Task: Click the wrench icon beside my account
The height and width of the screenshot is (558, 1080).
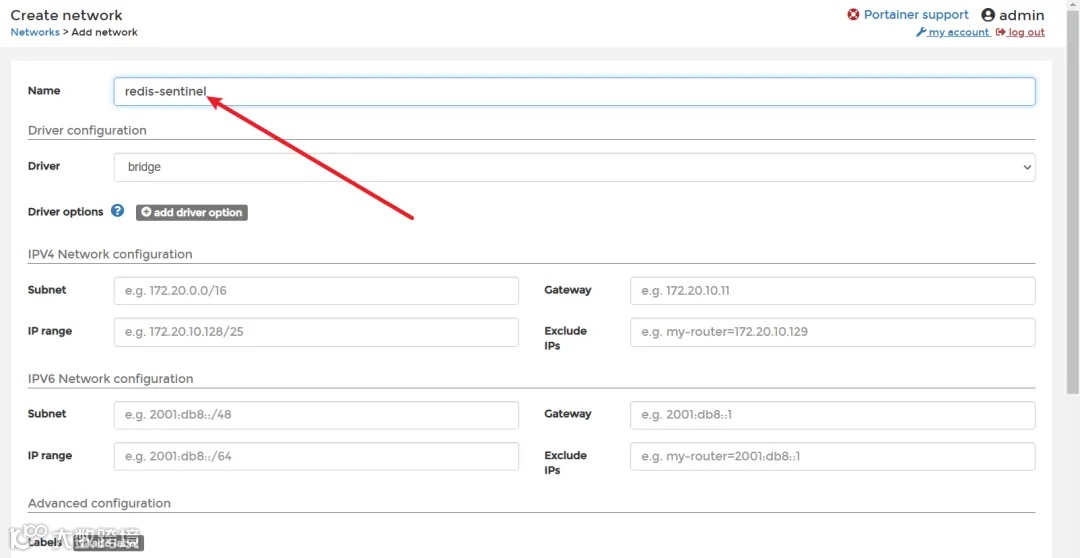Action: pos(920,32)
